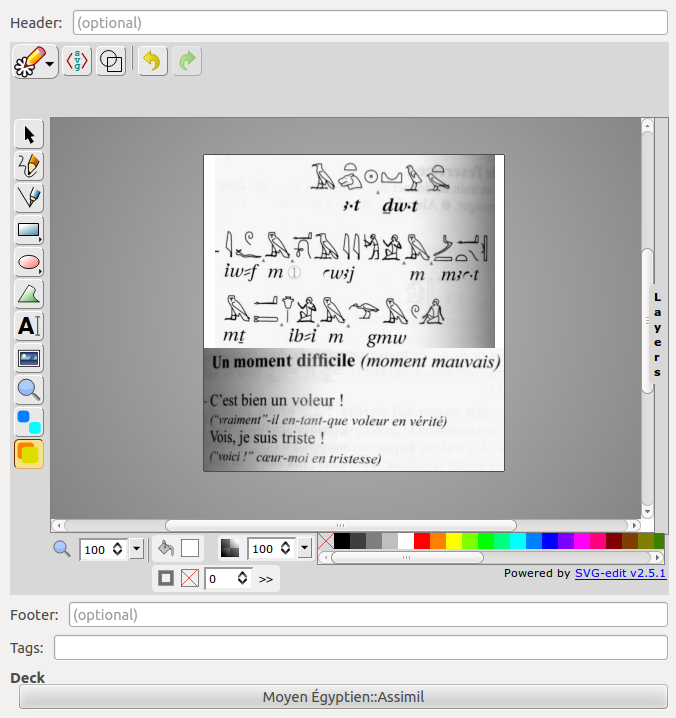
Task: Pick the no-color swatch in the palette
Action: [326, 541]
